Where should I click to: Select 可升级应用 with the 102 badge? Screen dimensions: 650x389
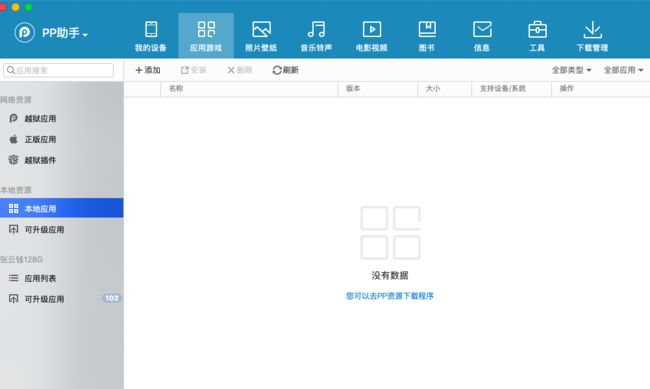point(62,299)
